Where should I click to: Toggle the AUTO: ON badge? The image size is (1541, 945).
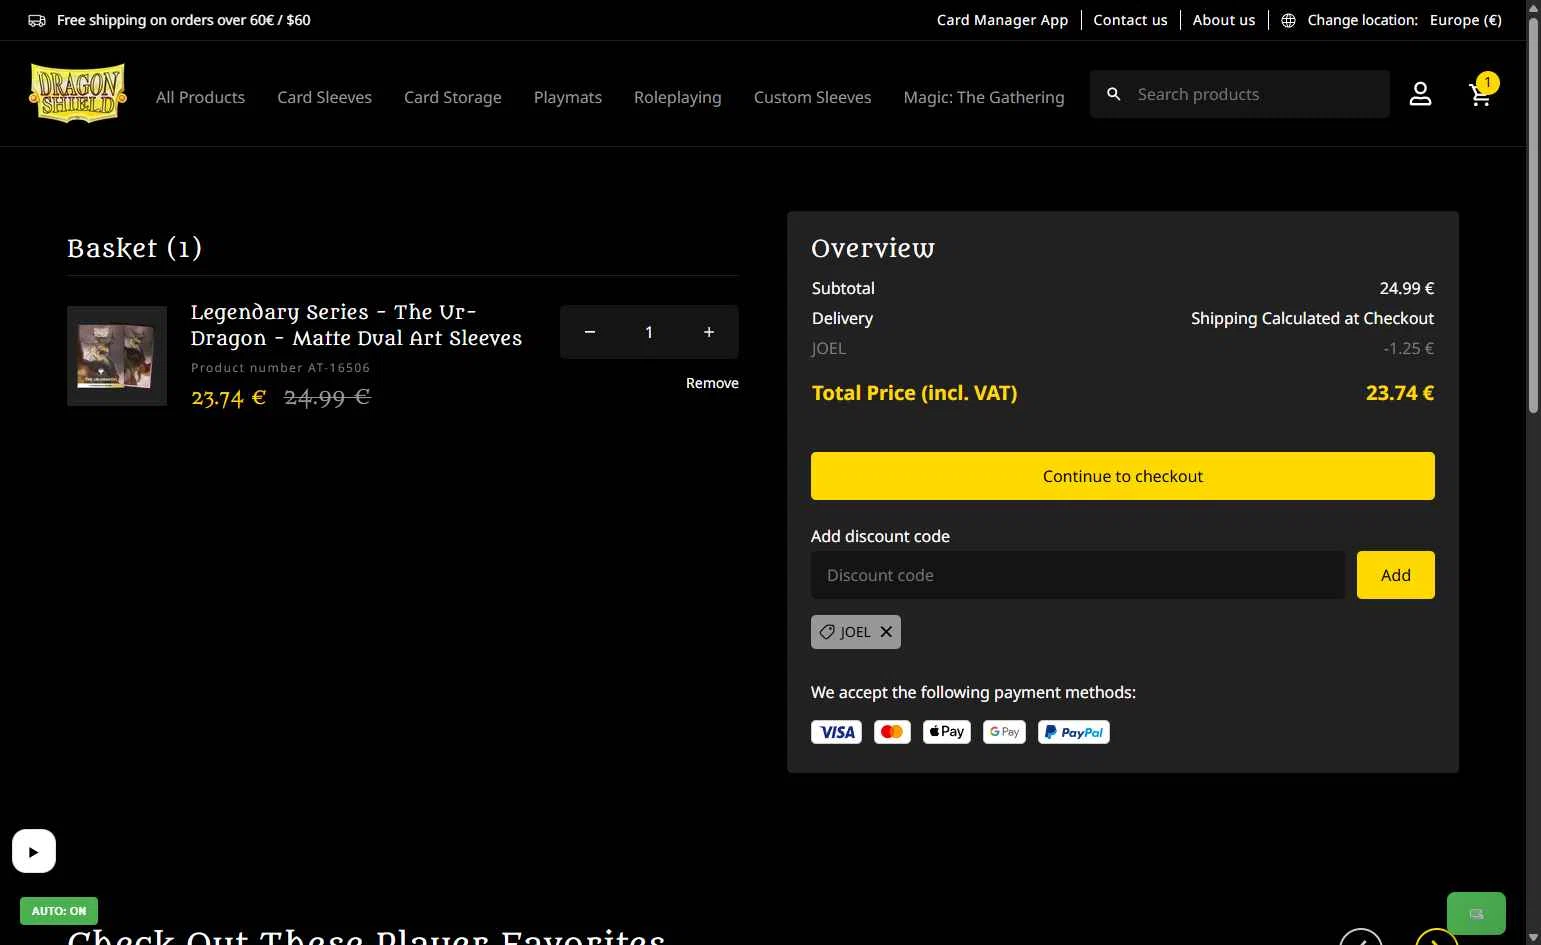(x=59, y=911)
